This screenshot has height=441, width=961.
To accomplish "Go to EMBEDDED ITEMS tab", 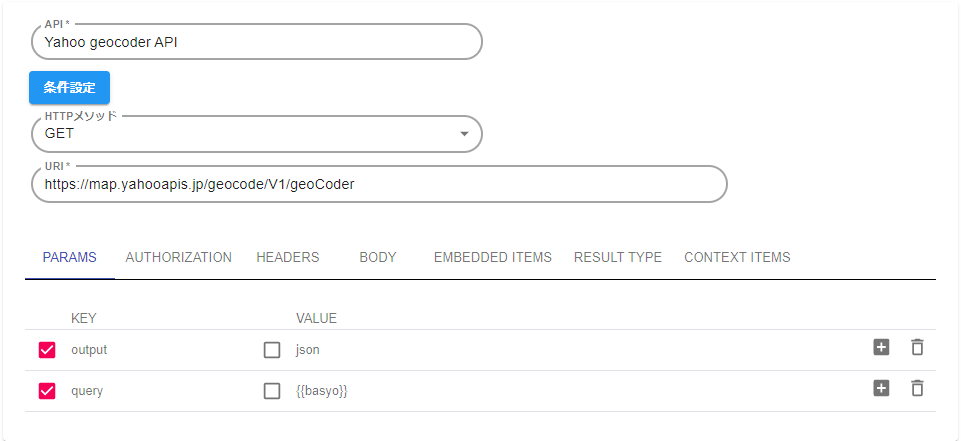I will pos(493,257).
